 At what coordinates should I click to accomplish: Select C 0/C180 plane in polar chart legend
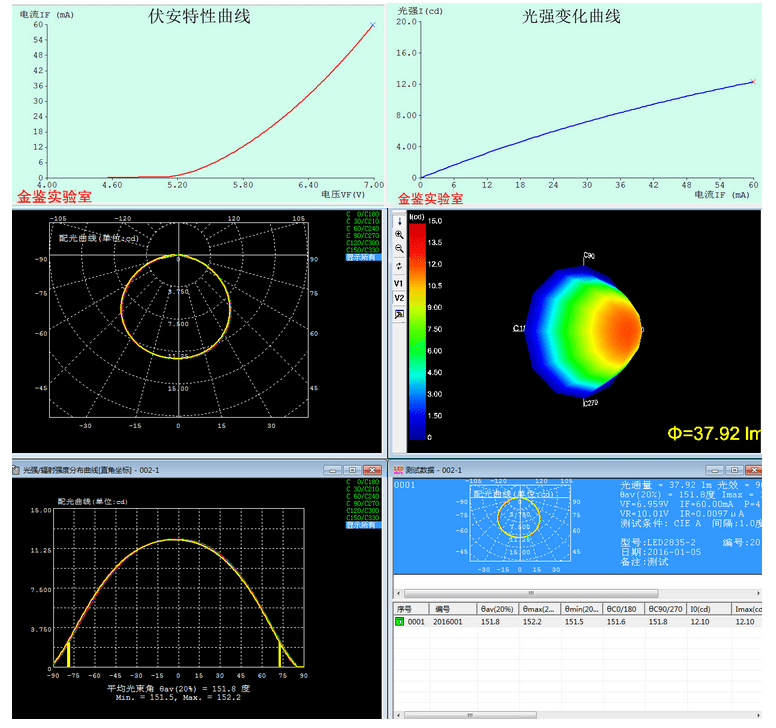[363, 214]
